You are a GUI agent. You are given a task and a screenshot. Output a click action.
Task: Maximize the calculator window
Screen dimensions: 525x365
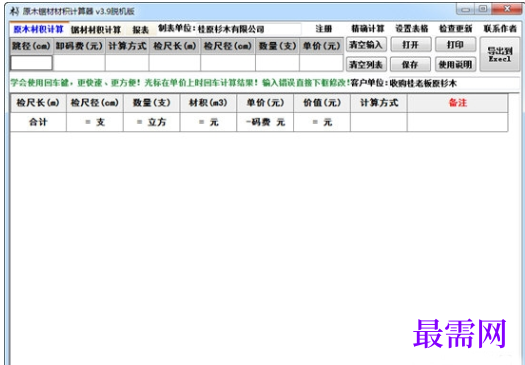coord(482,9)
